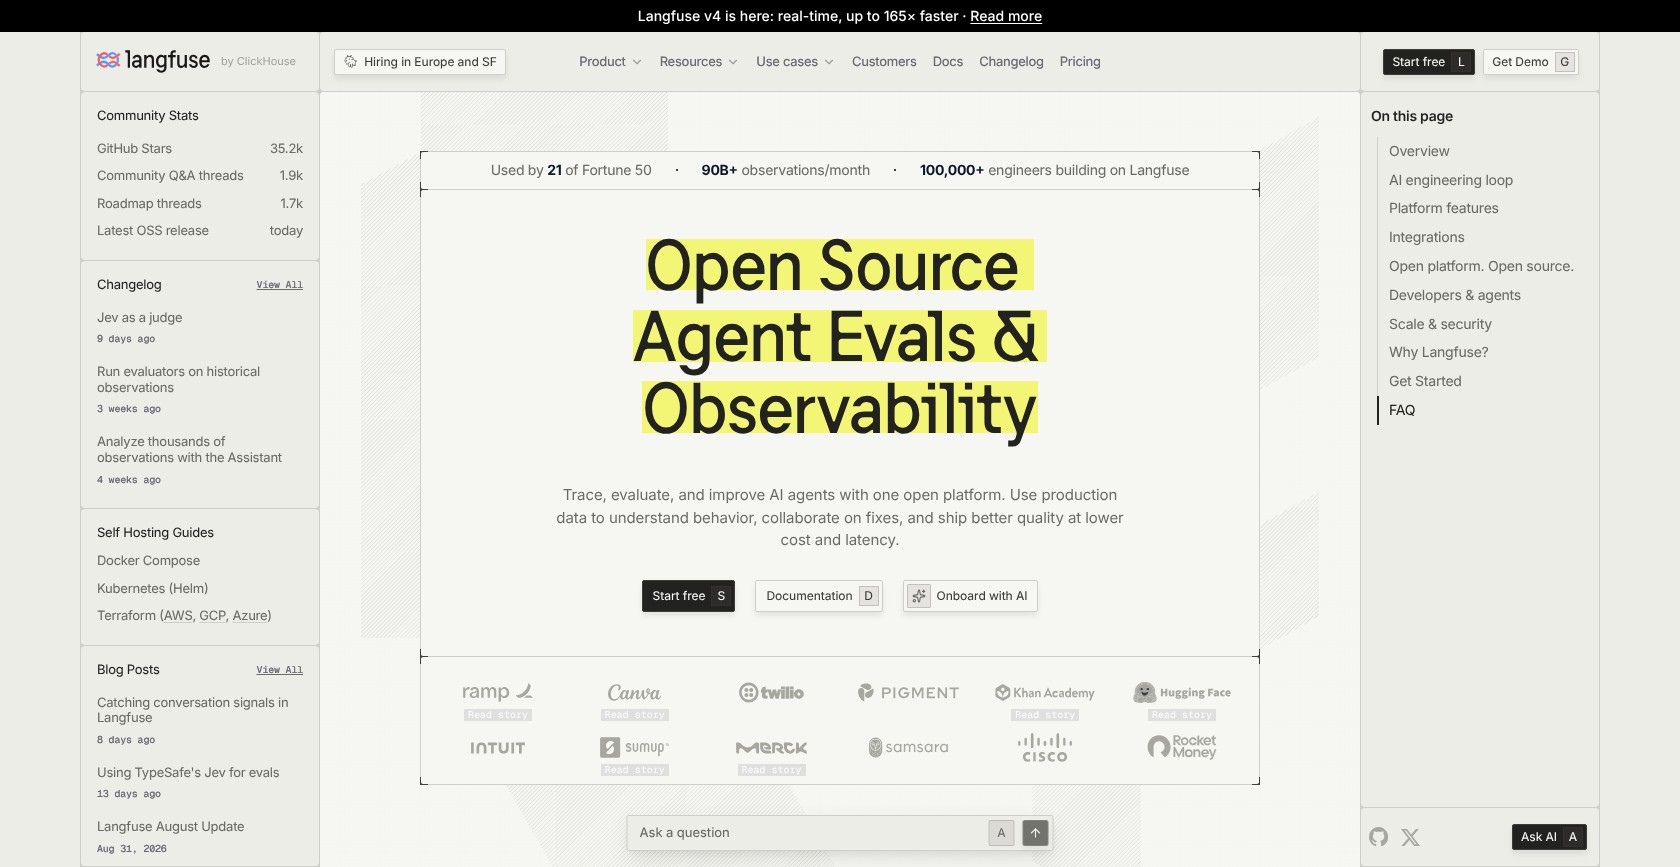Go to the Customers nav item
This screenshot has height=867, width=1680.
point(884,61)
